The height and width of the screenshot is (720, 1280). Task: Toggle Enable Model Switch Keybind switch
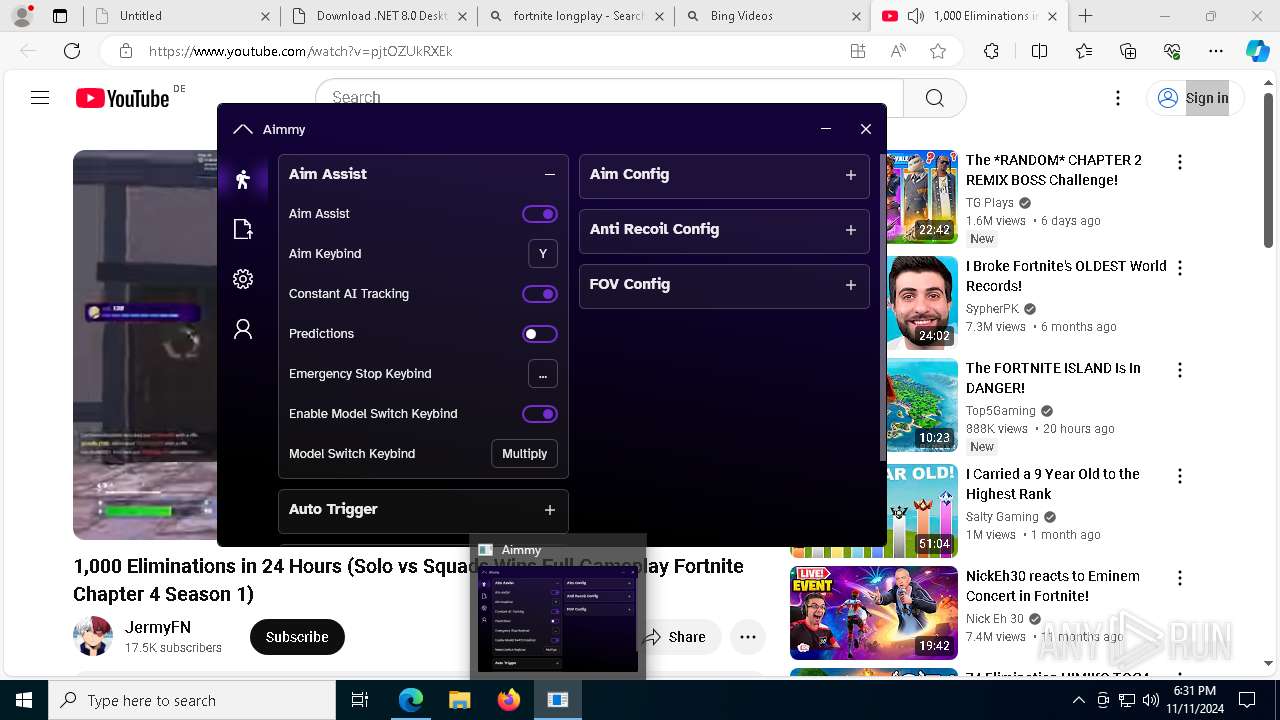[x=540, y=414]
